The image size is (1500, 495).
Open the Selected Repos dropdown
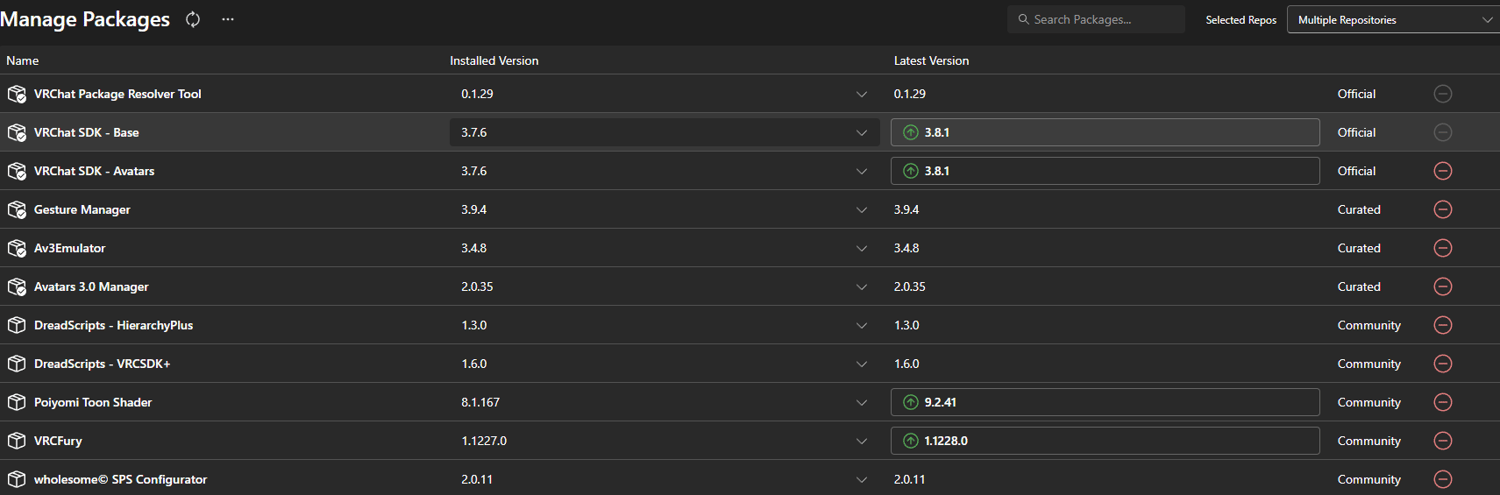pos(1392,20)
